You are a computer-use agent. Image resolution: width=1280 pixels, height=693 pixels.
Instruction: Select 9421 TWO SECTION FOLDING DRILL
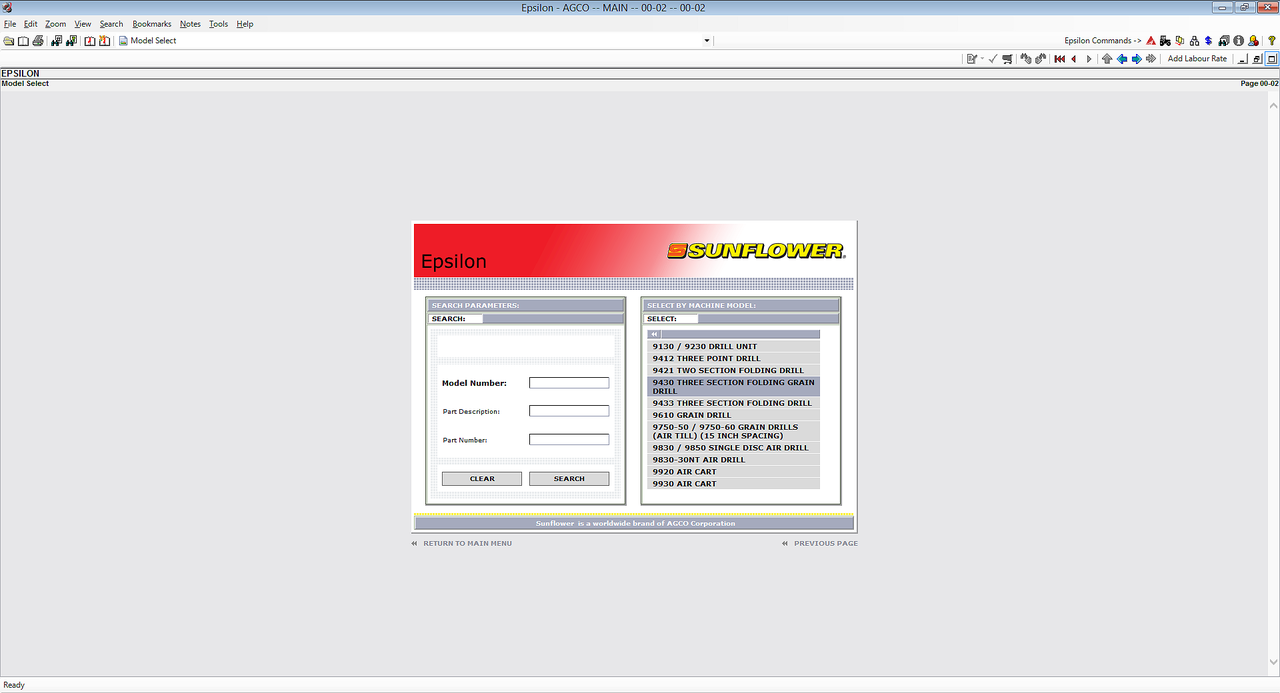tap(733, 371)
